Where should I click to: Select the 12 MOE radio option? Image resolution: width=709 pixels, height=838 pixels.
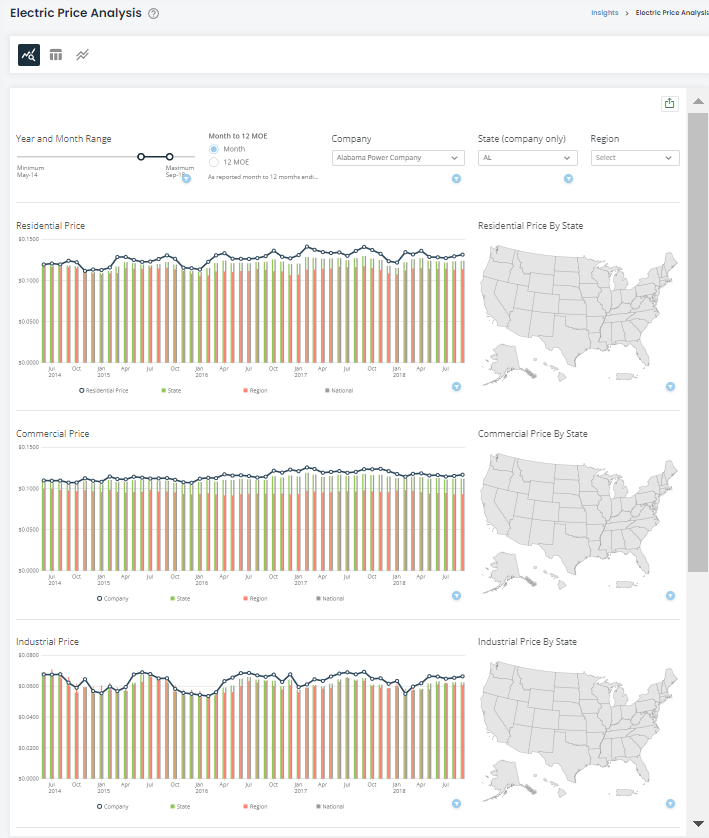pyautogui.click(x=214, y=162)
